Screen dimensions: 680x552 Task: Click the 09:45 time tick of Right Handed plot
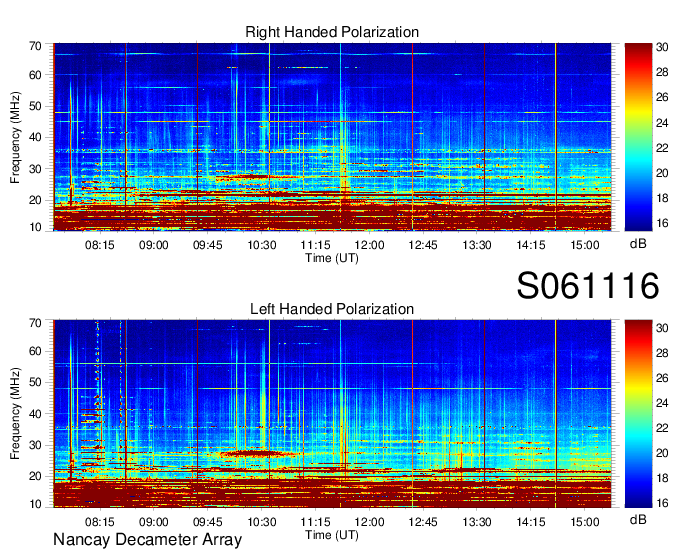coord(208,245)
